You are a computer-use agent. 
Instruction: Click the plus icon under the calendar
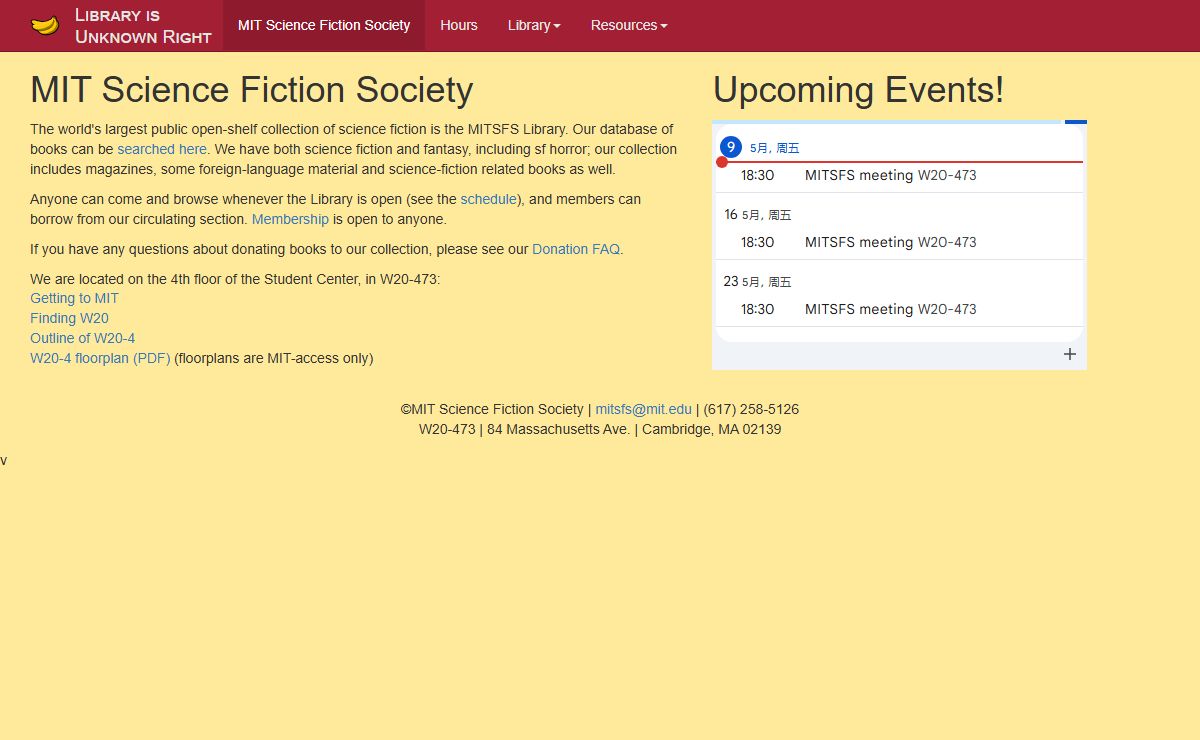tap(1070, 354)
